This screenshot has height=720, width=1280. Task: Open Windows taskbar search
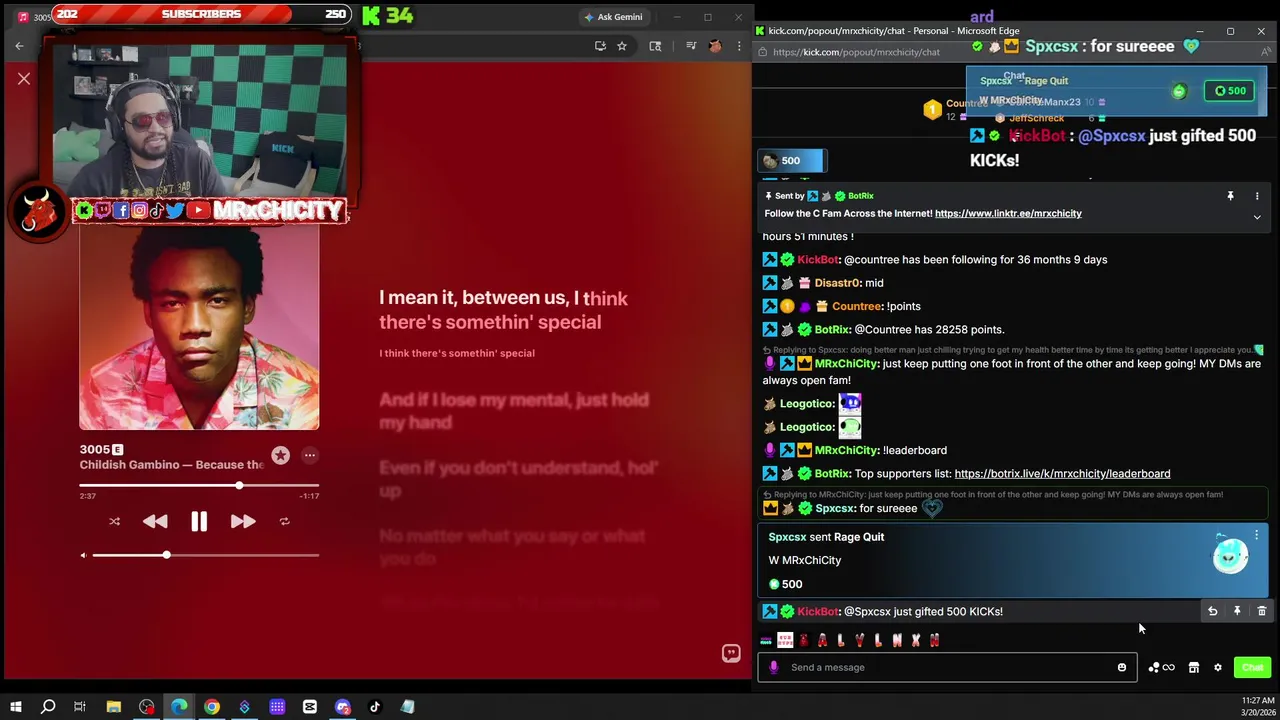click(x=47, y=707)
